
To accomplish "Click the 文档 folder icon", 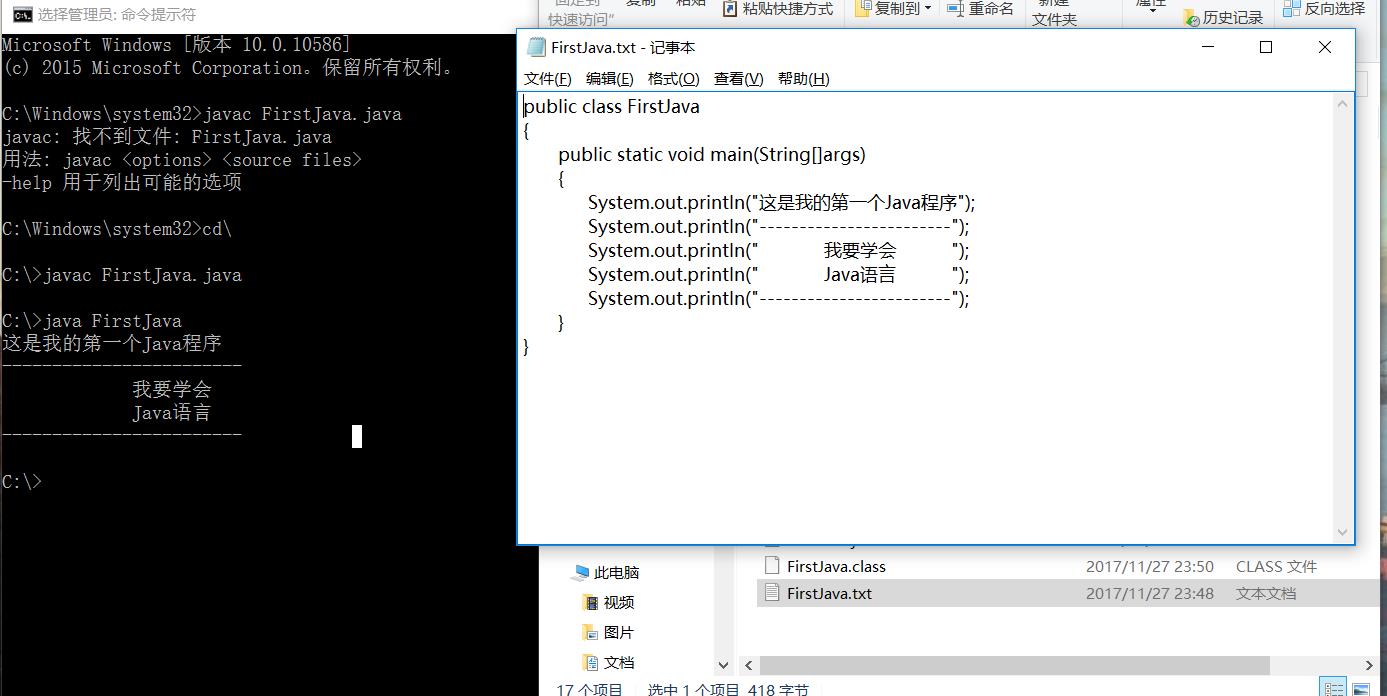I will [590, 663].
